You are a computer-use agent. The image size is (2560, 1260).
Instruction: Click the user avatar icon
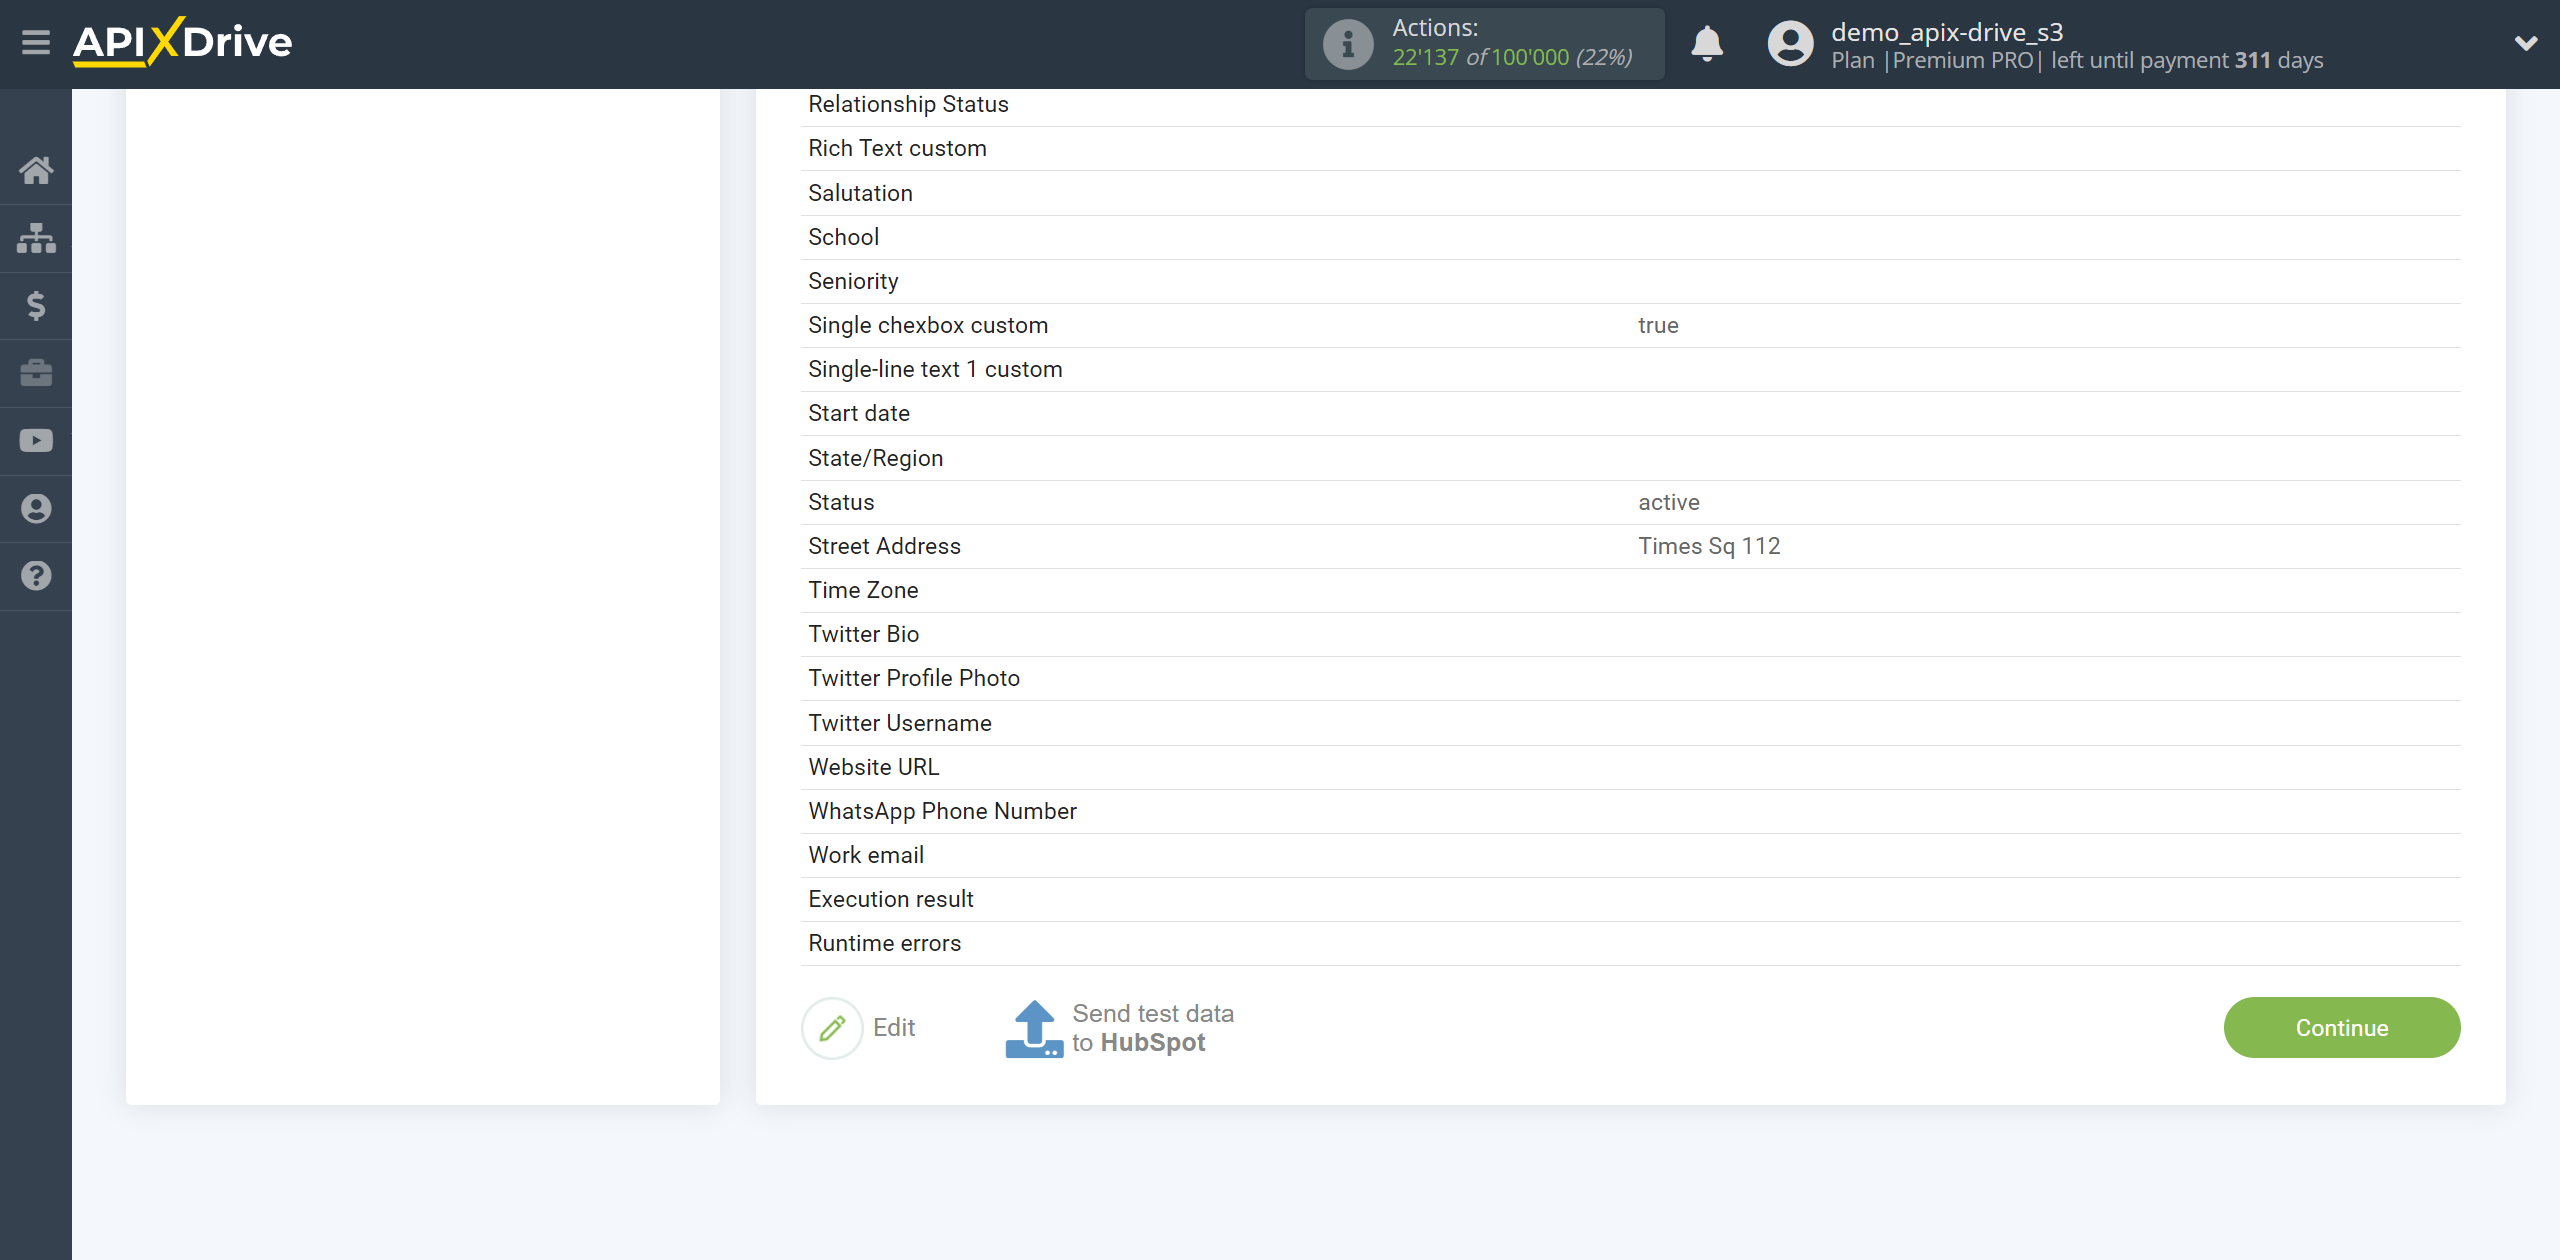click(x=1790, y=44)
